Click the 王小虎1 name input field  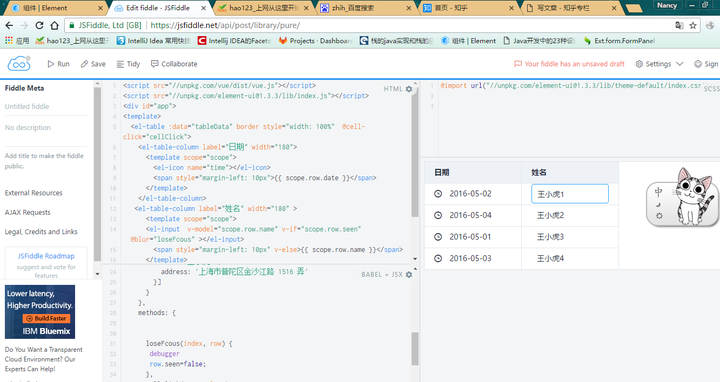pos(570,194)
